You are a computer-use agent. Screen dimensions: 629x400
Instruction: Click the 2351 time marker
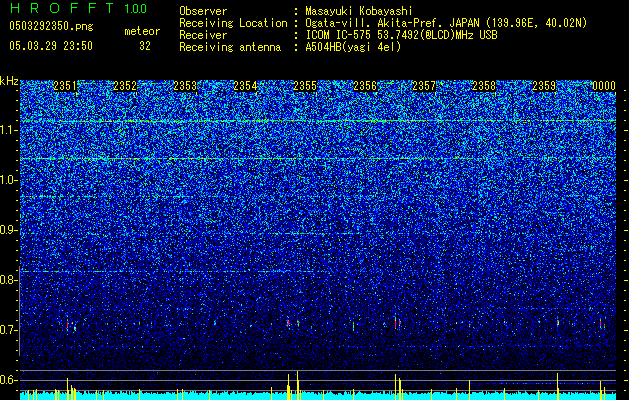point(65,86)
